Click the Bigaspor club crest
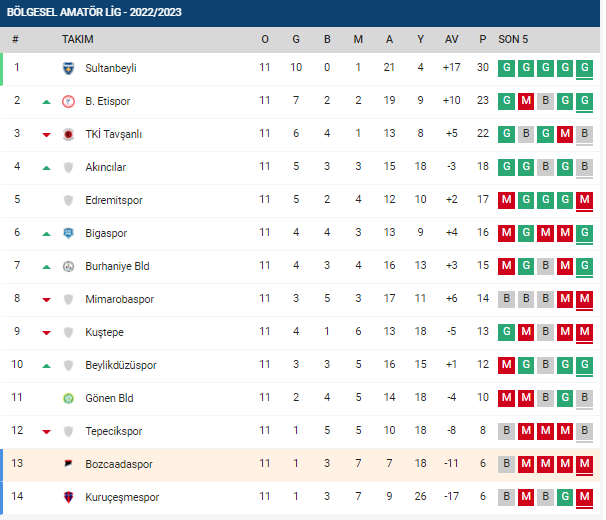Viewport: 606px width, 520px height. 68,233
